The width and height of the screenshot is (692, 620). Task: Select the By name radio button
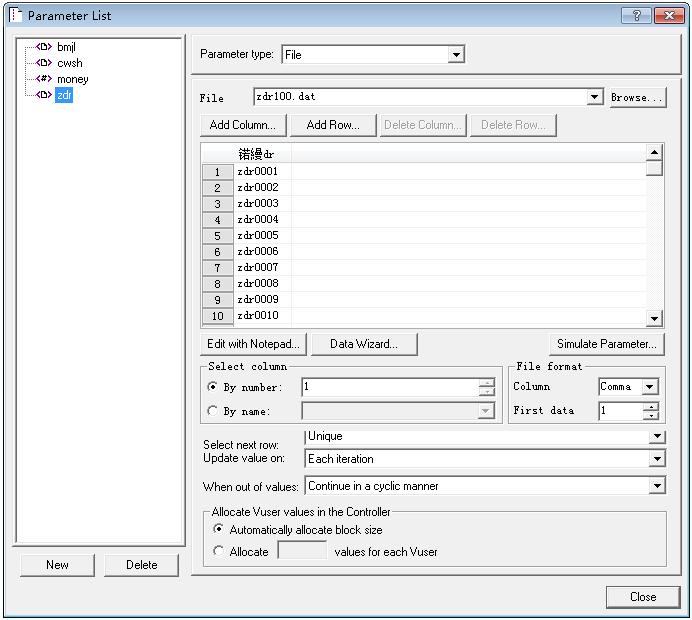[x=213, y=411]
